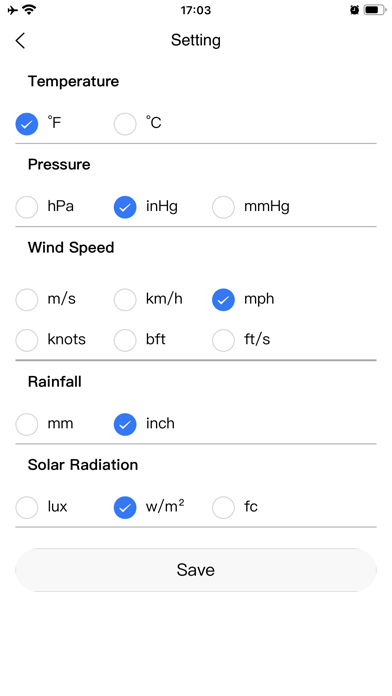Go back using the arrow icon

pos(20,40)
